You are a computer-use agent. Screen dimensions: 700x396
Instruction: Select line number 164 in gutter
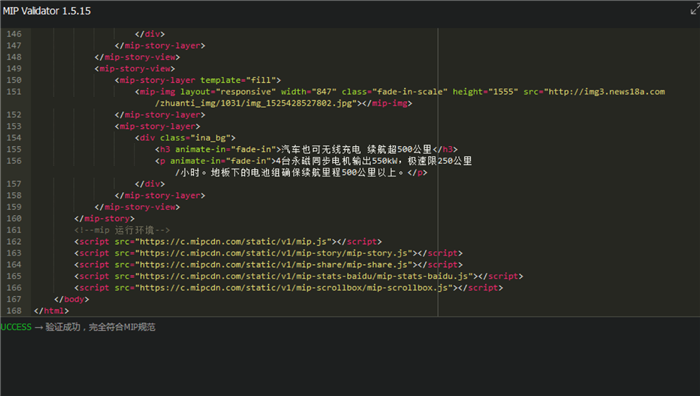pos(14,265)
